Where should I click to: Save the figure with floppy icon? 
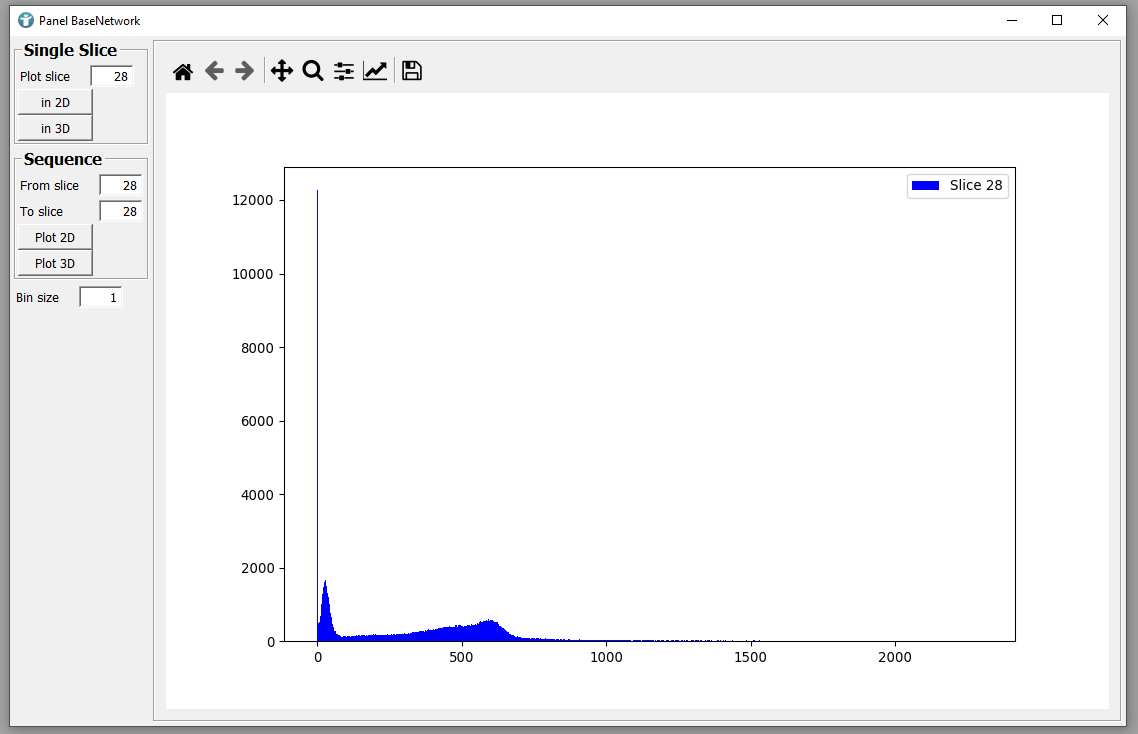(411, 71)
